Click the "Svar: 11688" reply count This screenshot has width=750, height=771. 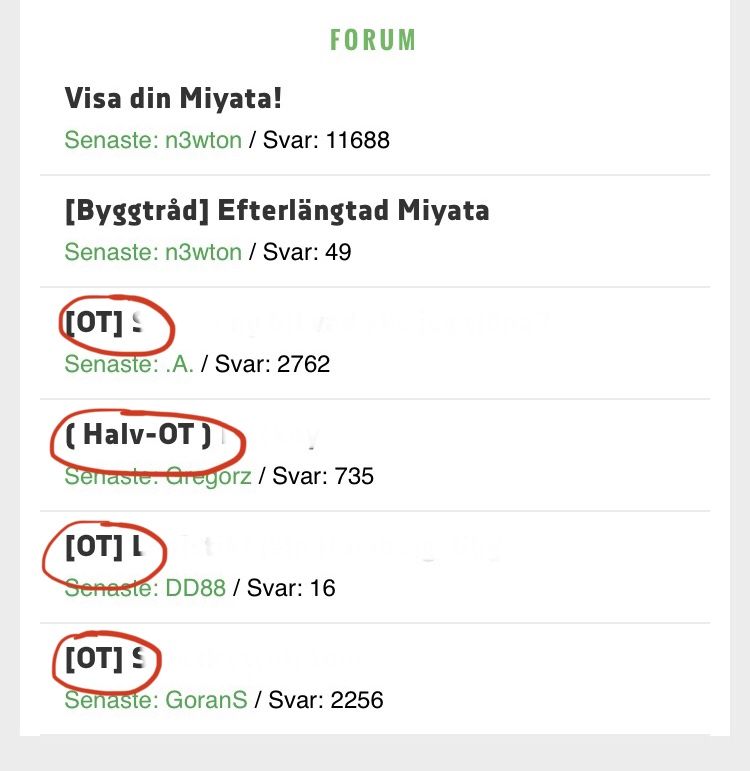coord(326,140)
